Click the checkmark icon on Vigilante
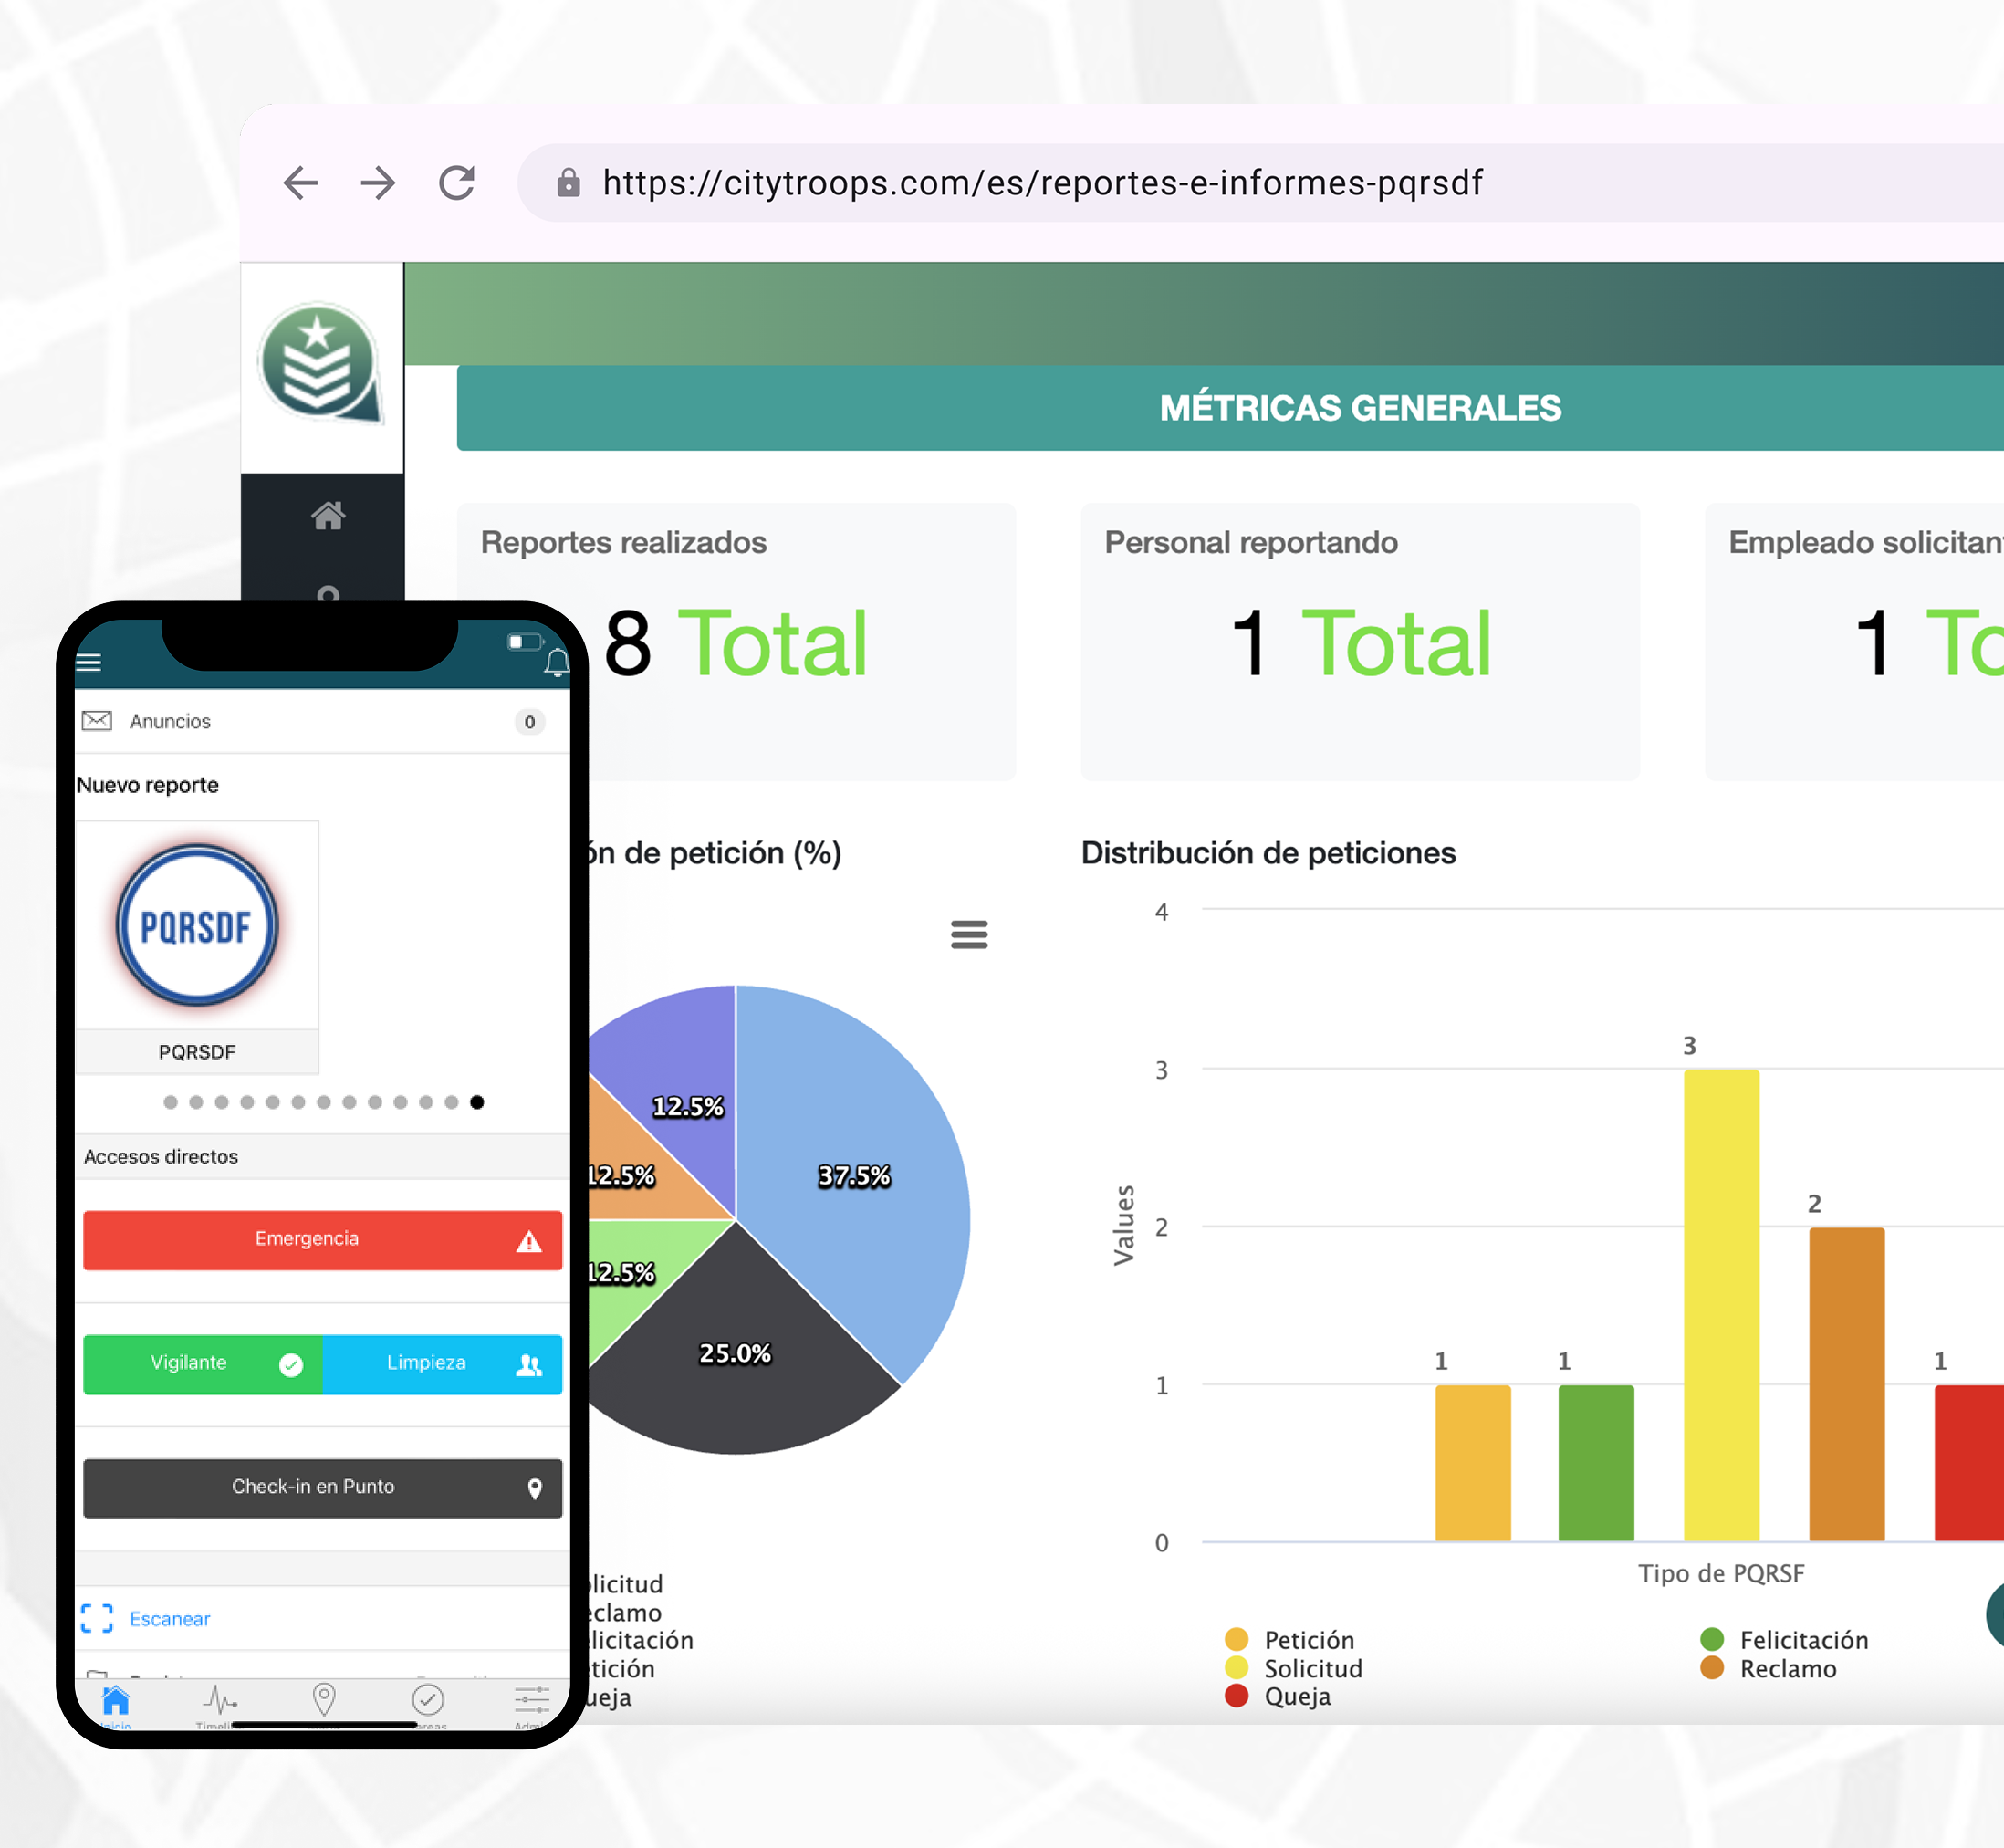Image resolution: width=2004 pixels, height=1848 pixels. coord(291,1365)
